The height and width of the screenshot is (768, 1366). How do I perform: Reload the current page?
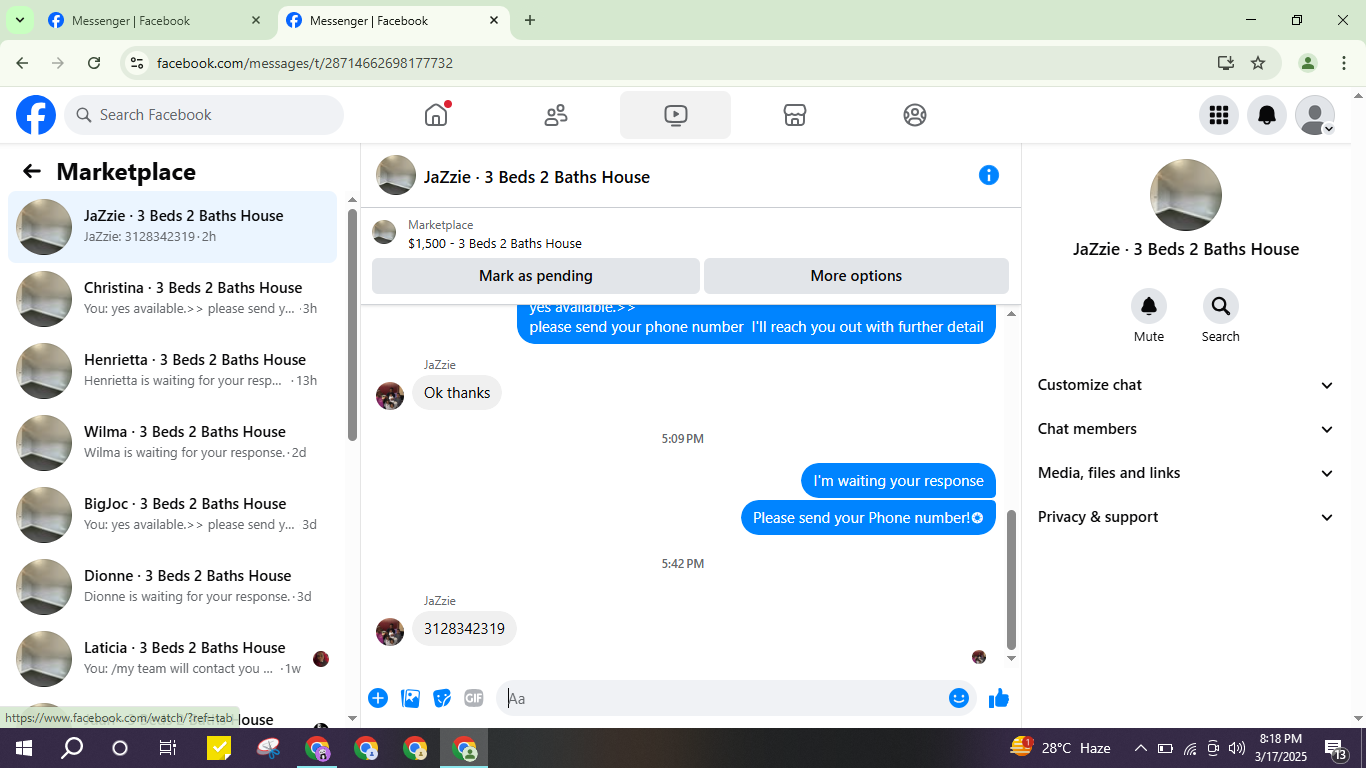[94, 63]
